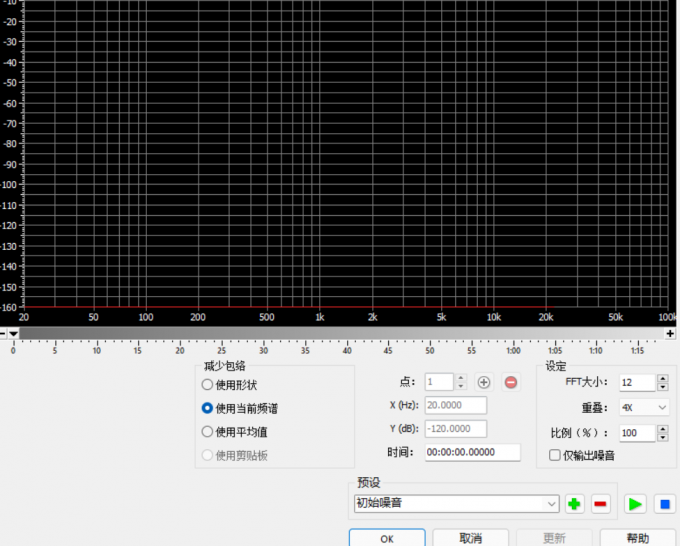
Task: Click the red remove preset minus icon
Action: point(601,504)
